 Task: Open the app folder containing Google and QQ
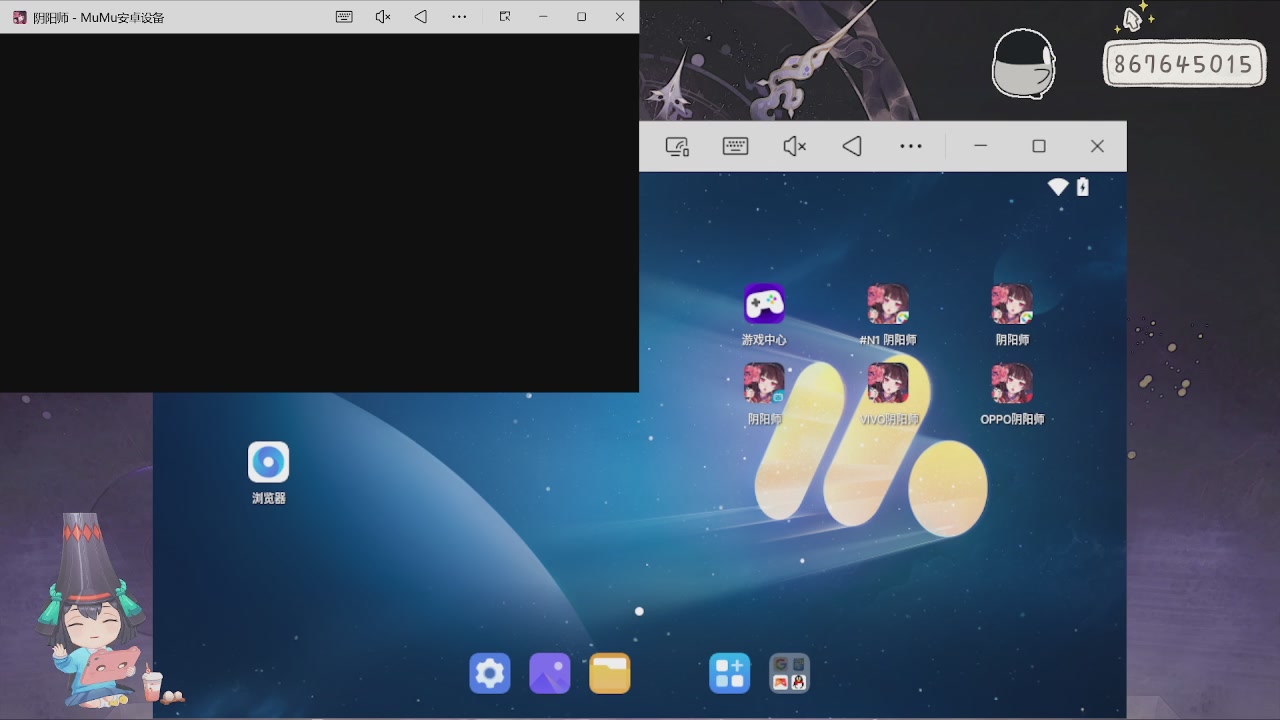point(790,674)
